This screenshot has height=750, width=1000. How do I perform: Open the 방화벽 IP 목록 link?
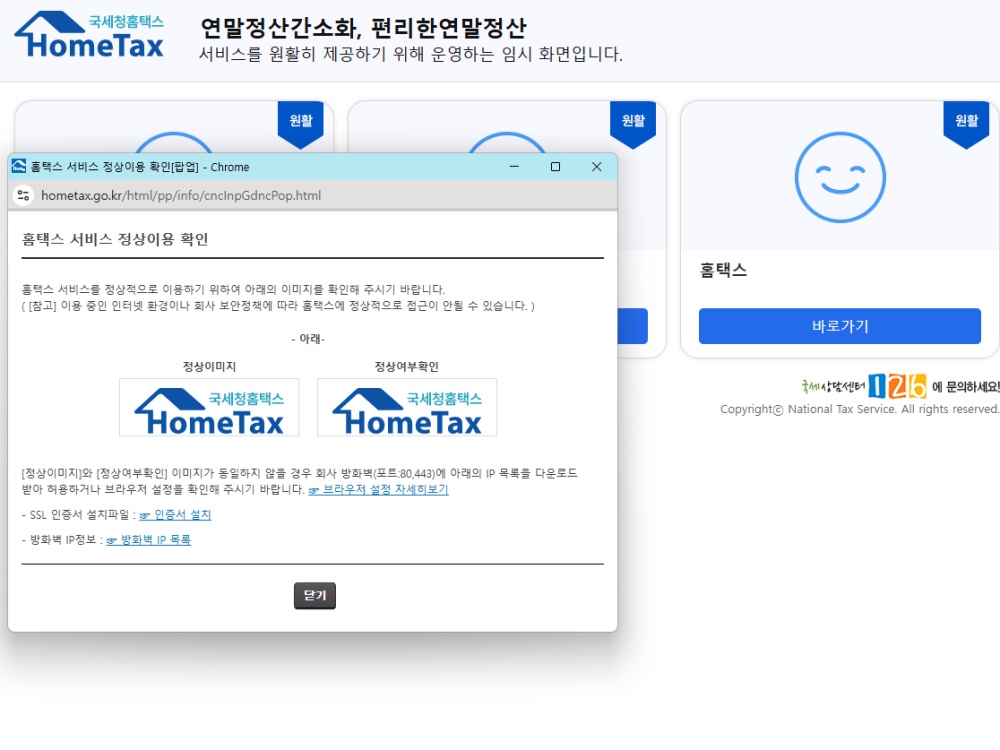coord(149,540)
